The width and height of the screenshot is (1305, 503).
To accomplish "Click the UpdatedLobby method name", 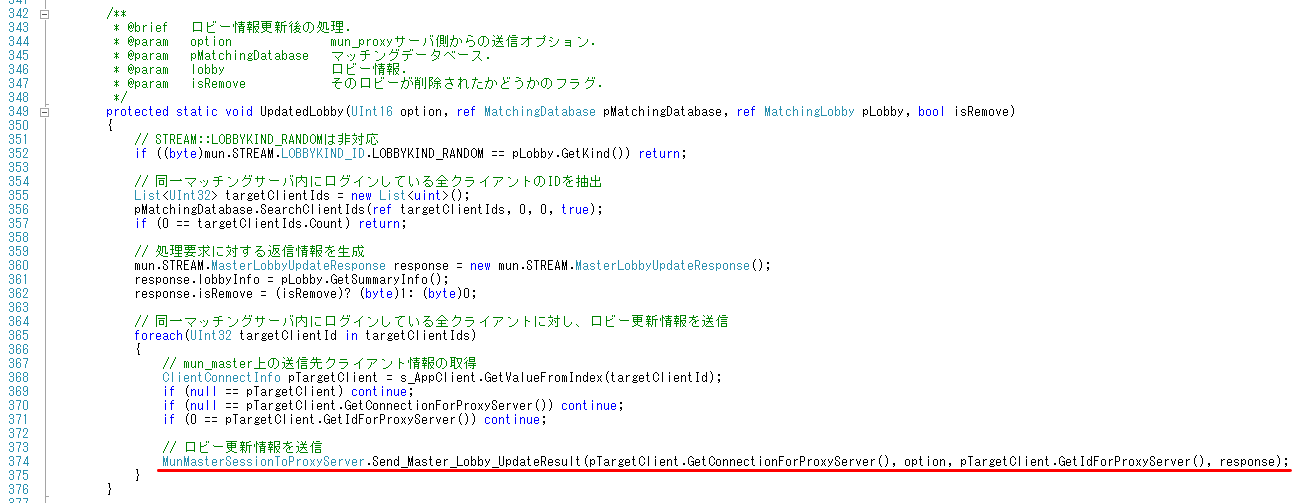I will pyautogui.click(x=302, y=112).
